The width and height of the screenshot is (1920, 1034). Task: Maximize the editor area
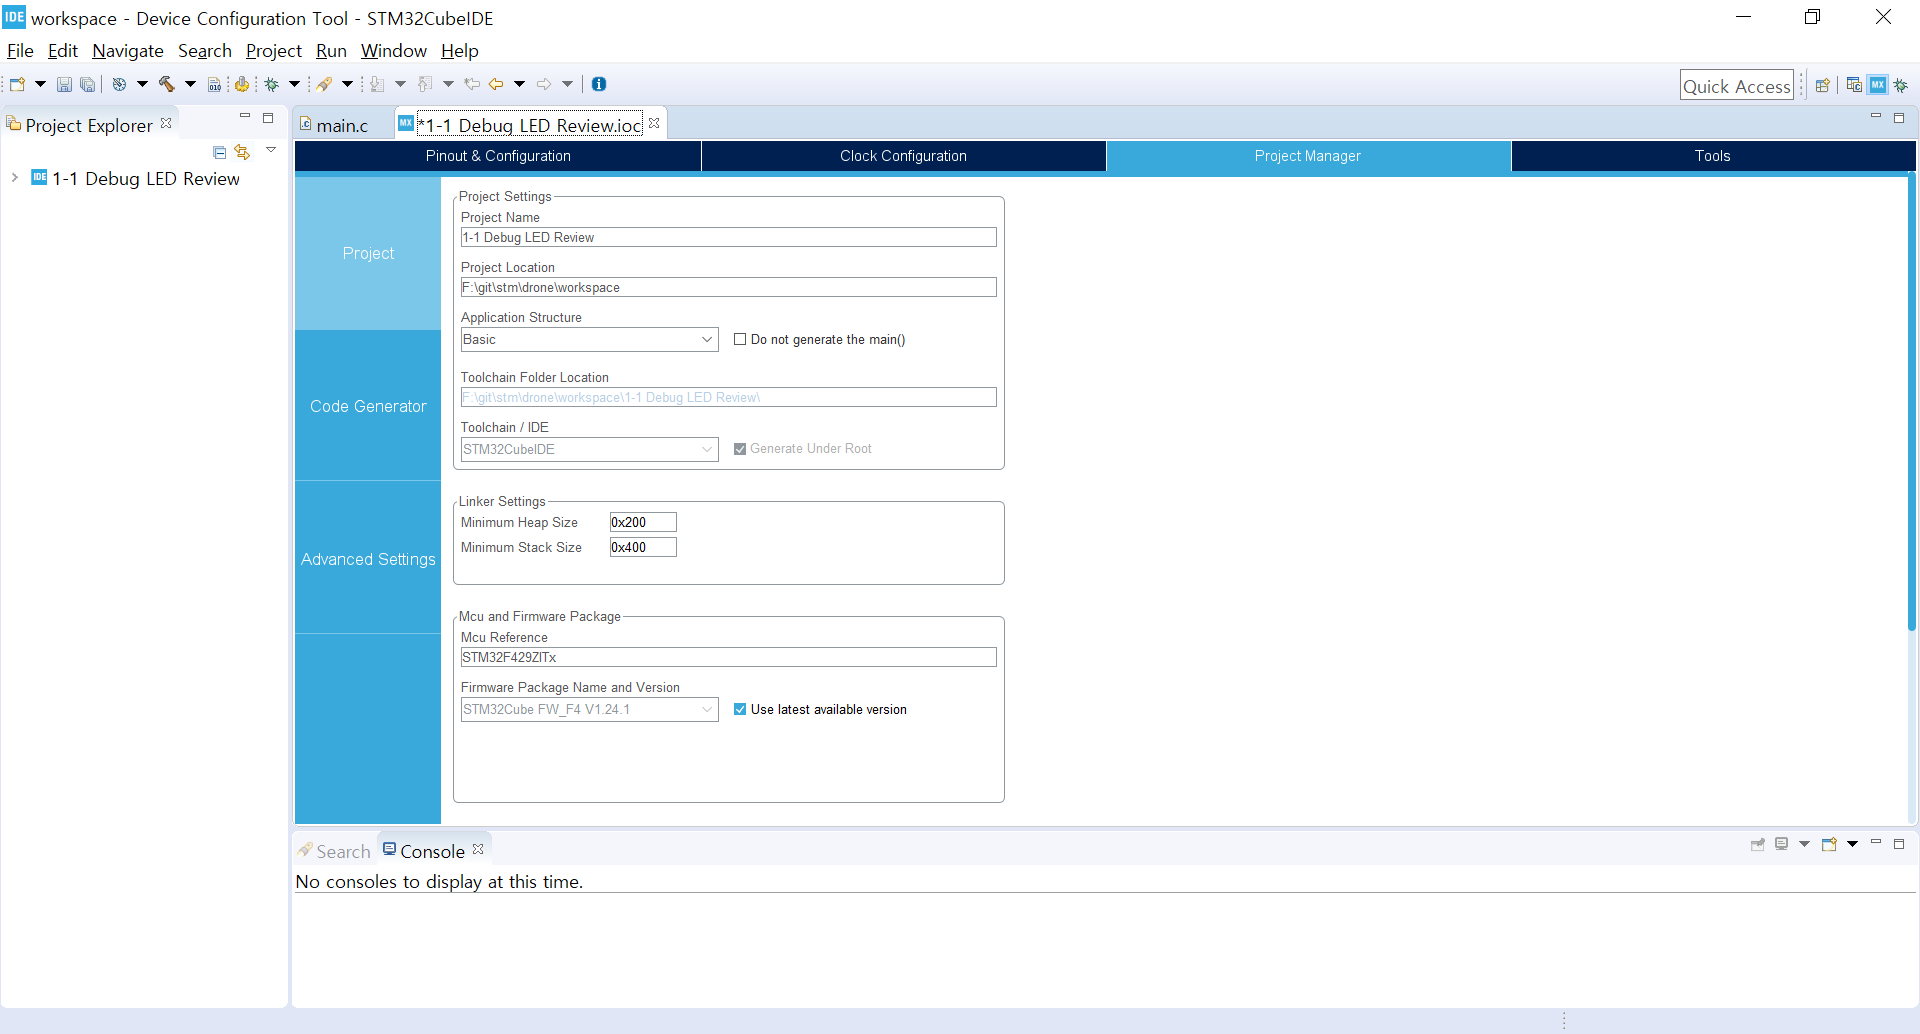pos(1899,118)
